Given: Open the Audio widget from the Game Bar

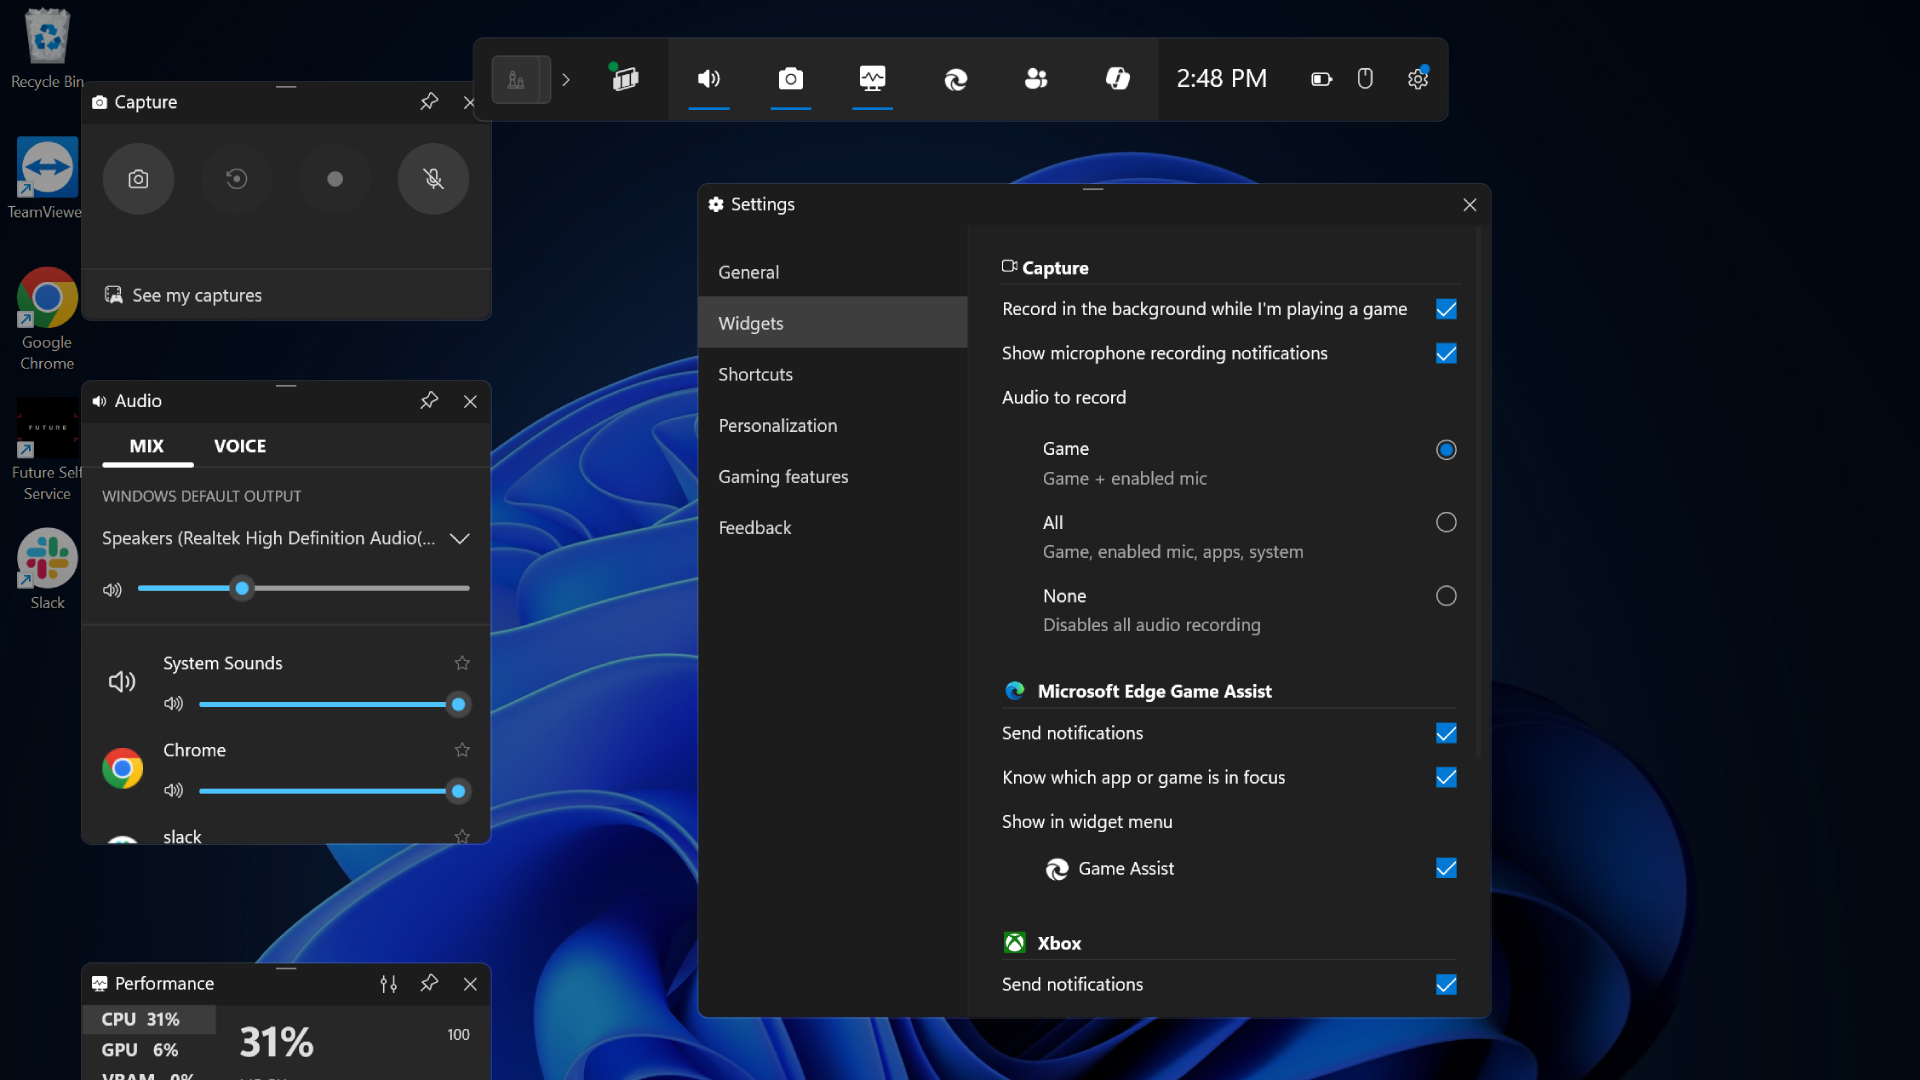Looking at the screenshot, I should coord(709,79).
